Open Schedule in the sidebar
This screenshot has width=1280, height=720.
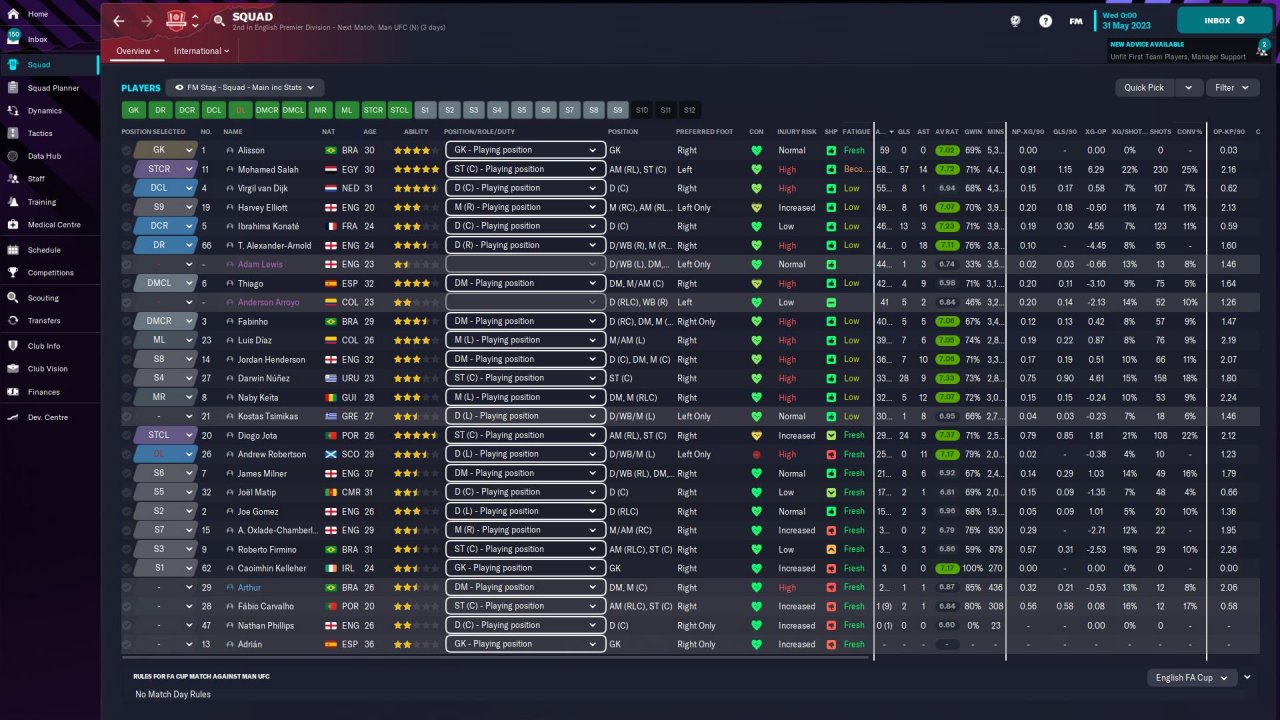[x=44, y=250]
